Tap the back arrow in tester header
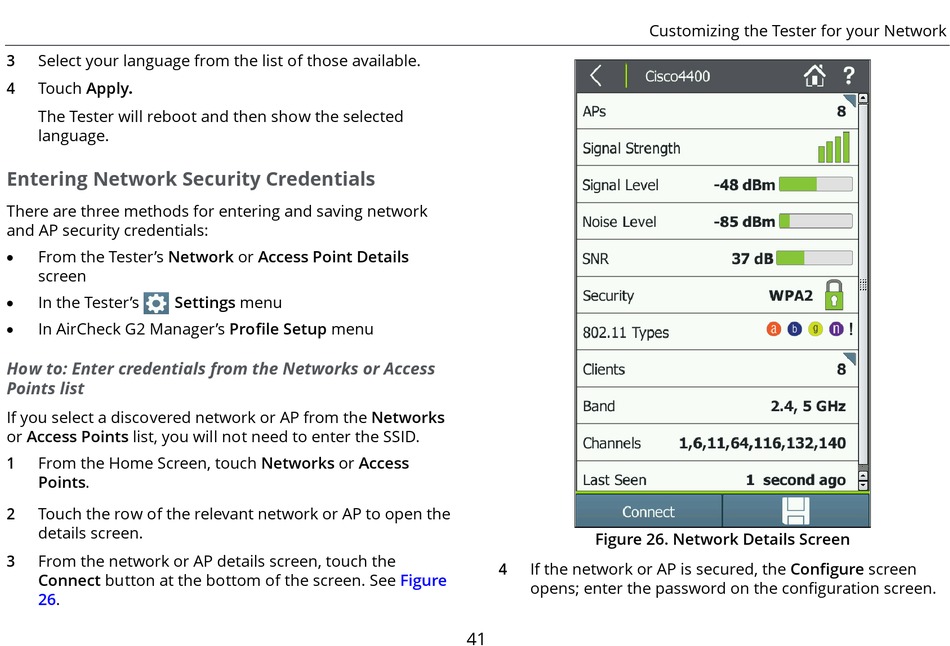 click(596, 76)
